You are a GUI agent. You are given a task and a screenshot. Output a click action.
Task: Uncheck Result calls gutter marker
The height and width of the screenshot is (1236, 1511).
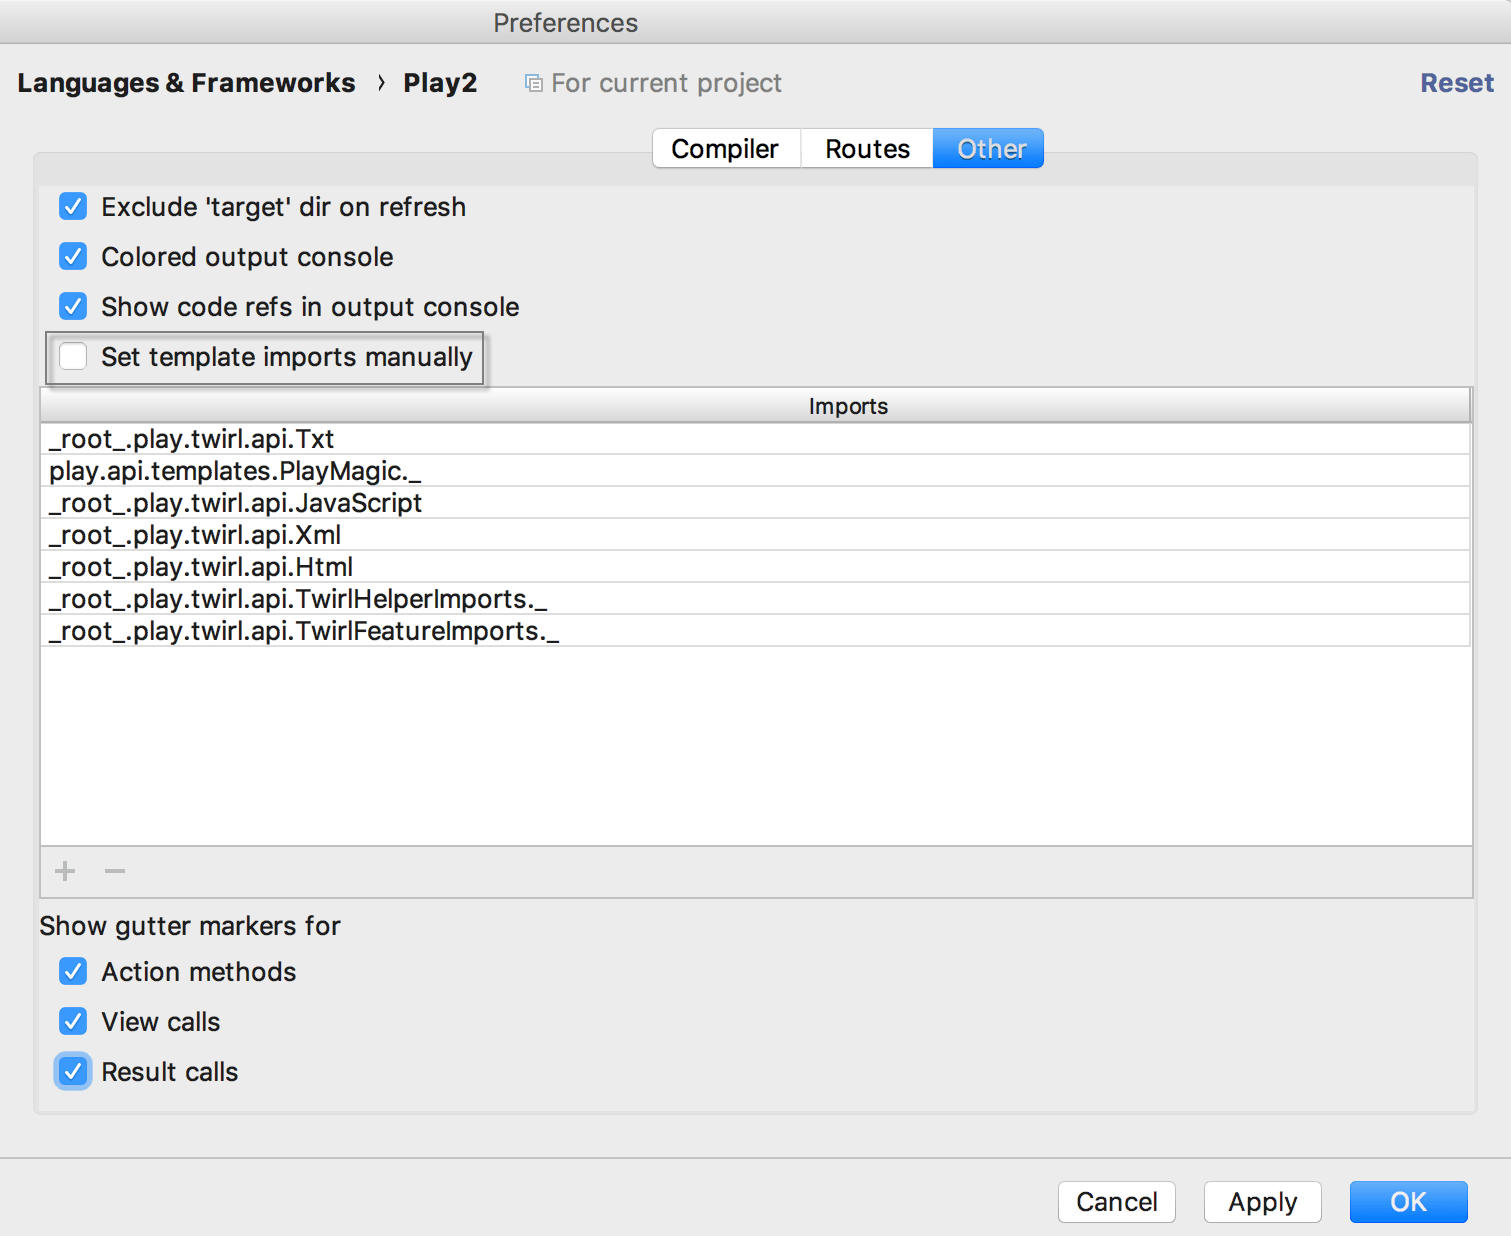(x=73, y=1072)
